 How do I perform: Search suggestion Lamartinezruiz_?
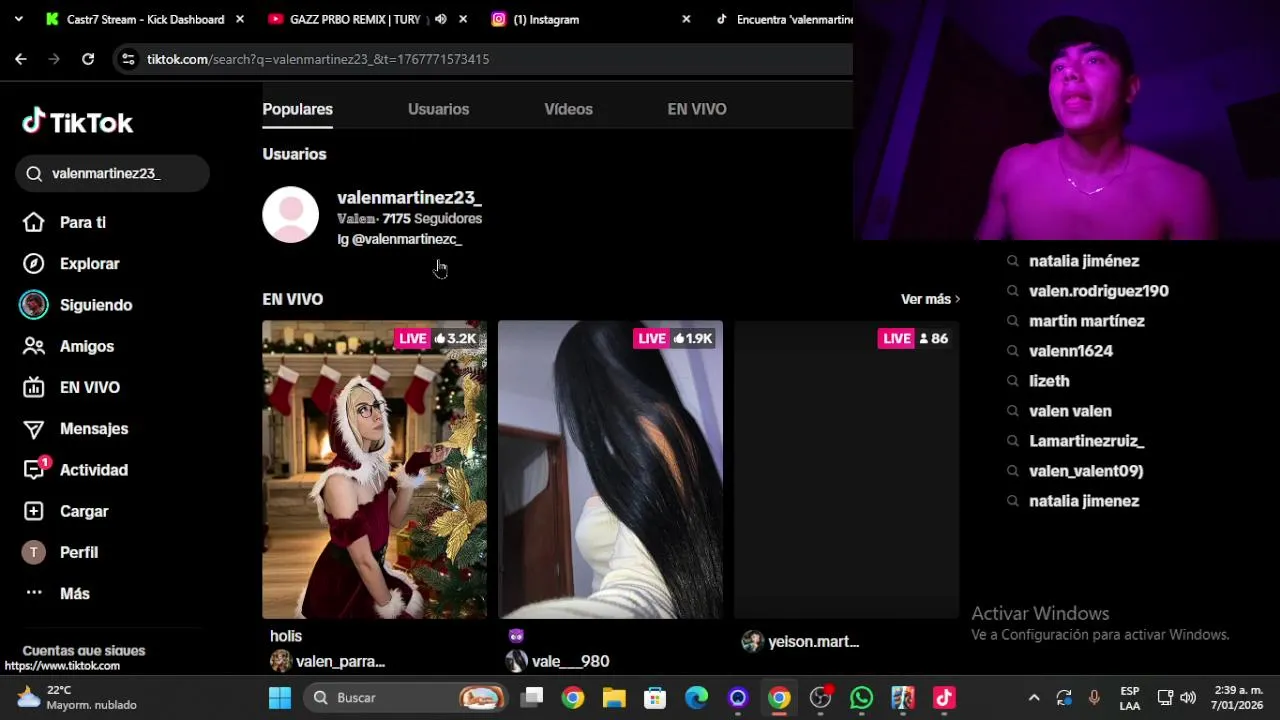tap(1086, 441)
